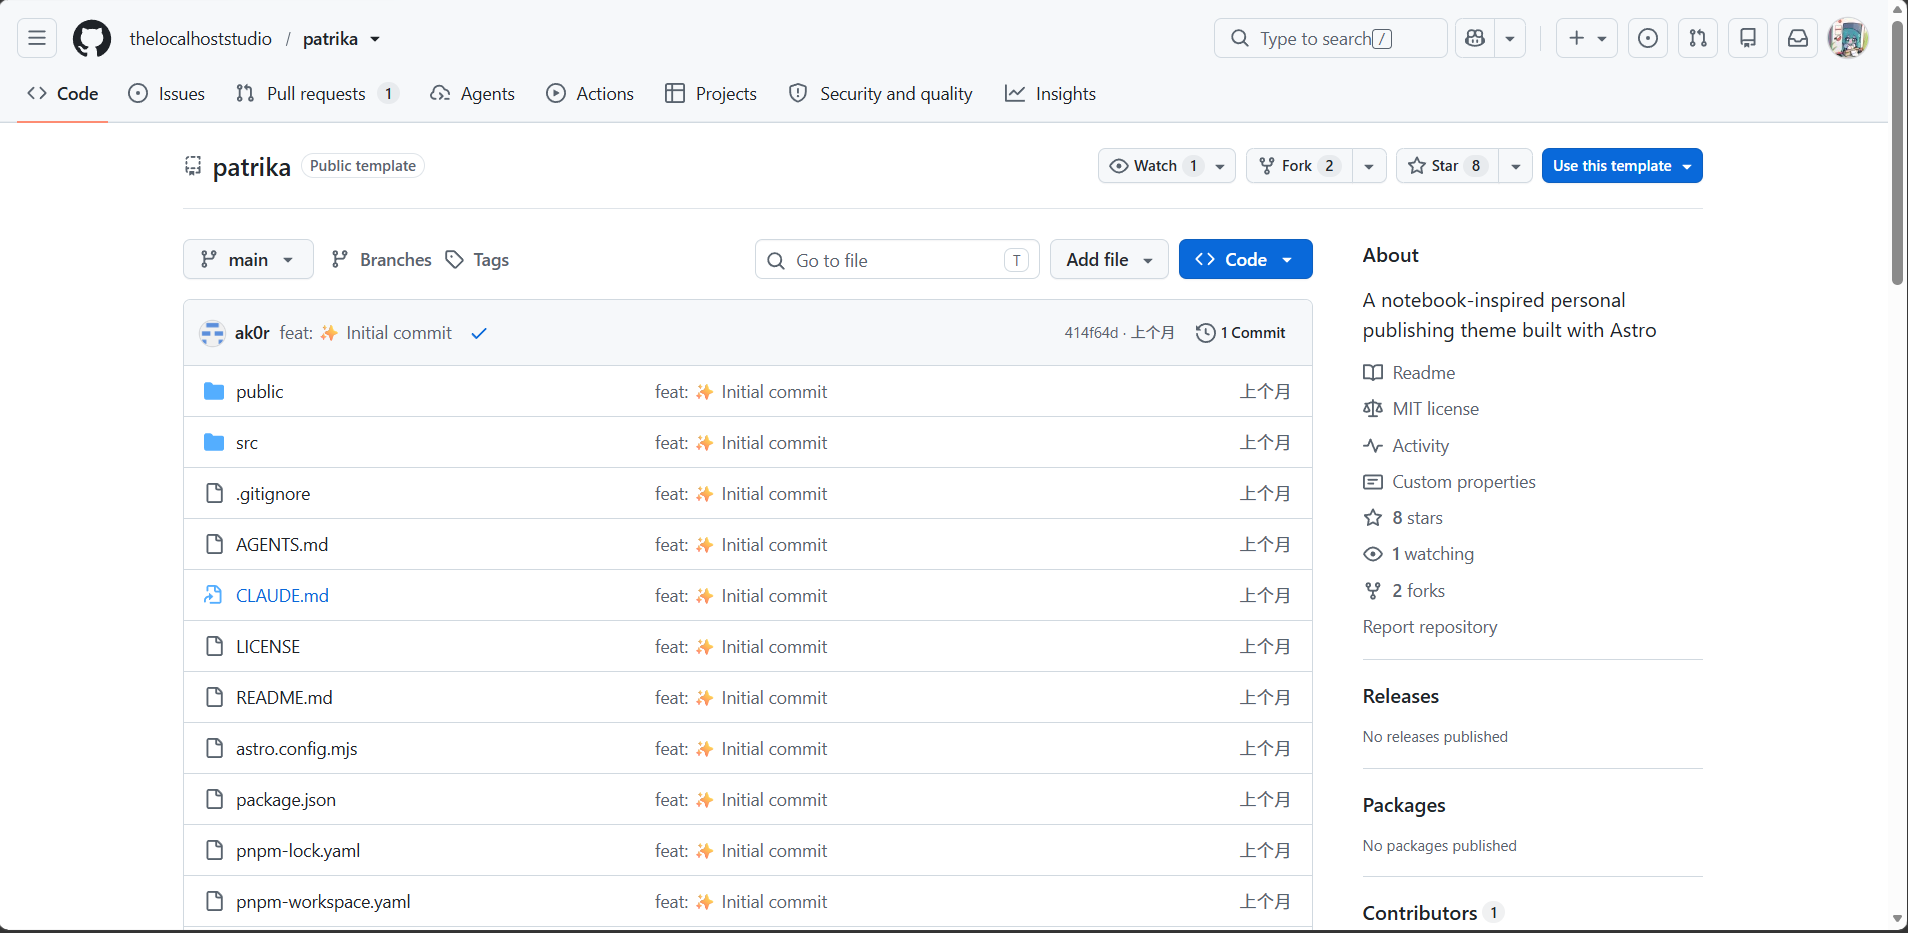Star the patrika repository
The width and height of the screenshot is (1908, 933).
coord(1446,166)
